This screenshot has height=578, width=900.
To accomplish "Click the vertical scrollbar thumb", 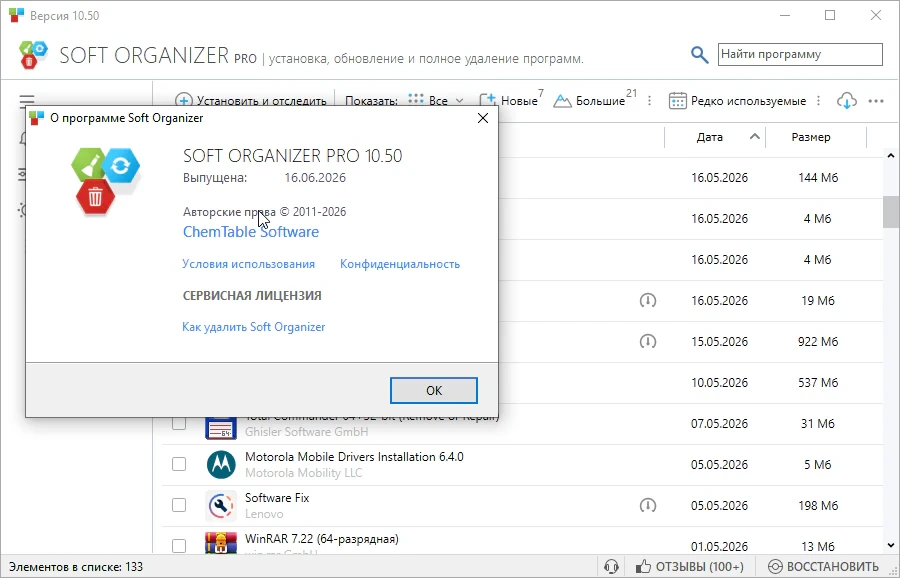I will (x=891, y=212).
